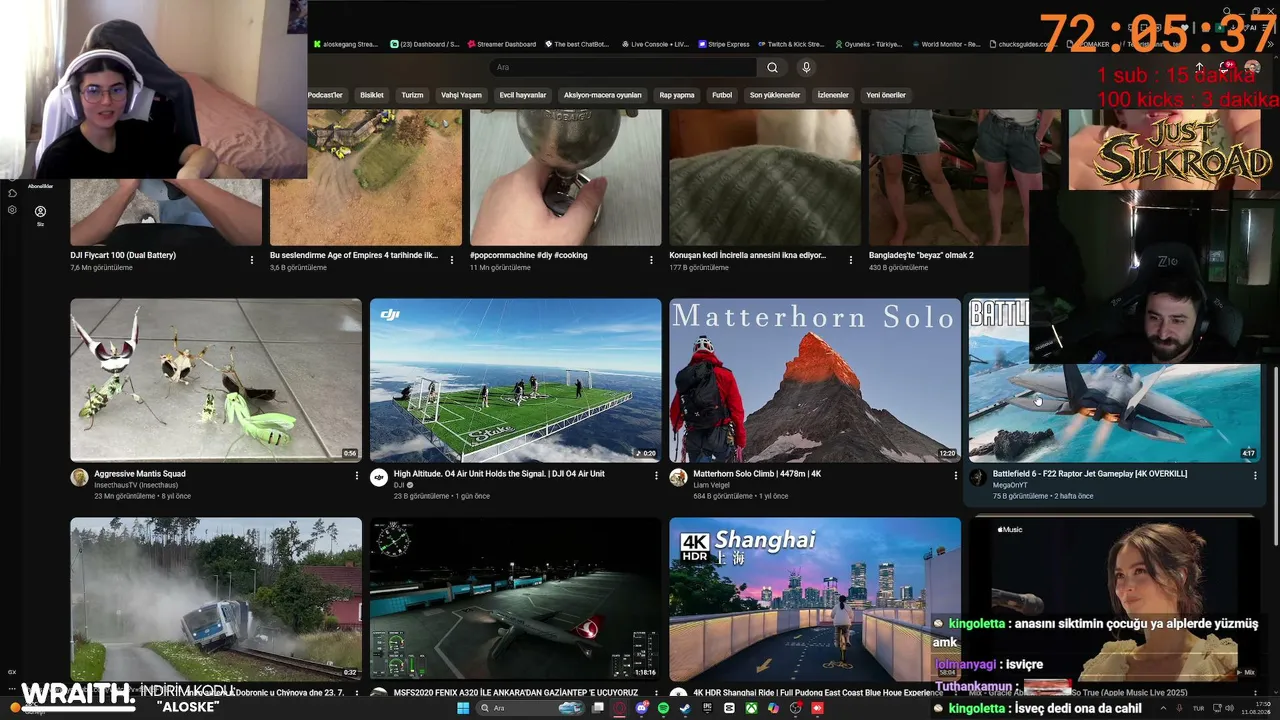
Task: Click the YouTube search input field
Action: pyautogui.click(x=623, y=68)
